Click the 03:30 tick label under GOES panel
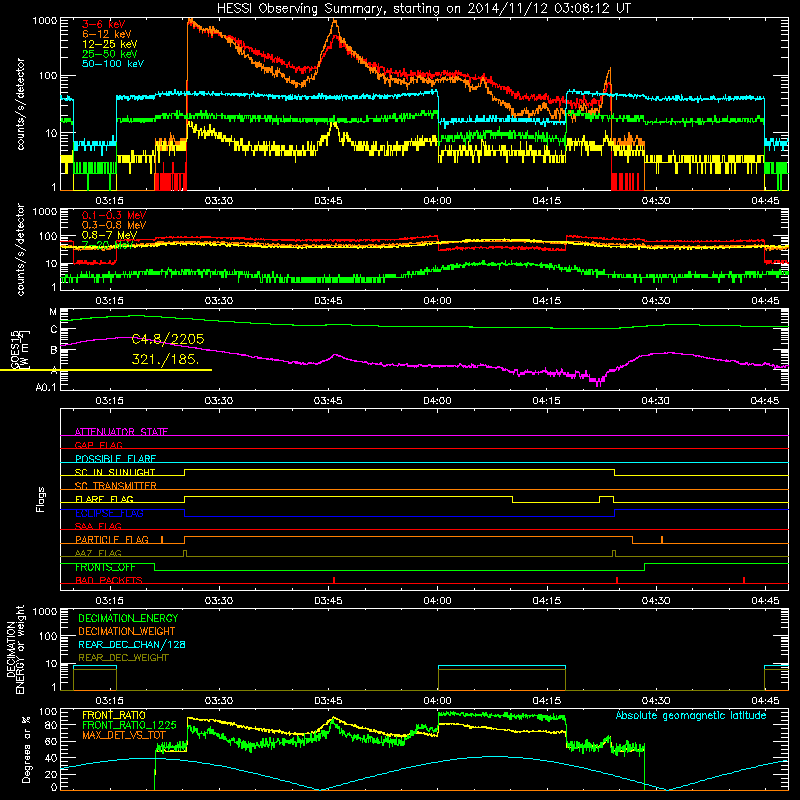The image size is (800, 800). (x=219, y=401)
